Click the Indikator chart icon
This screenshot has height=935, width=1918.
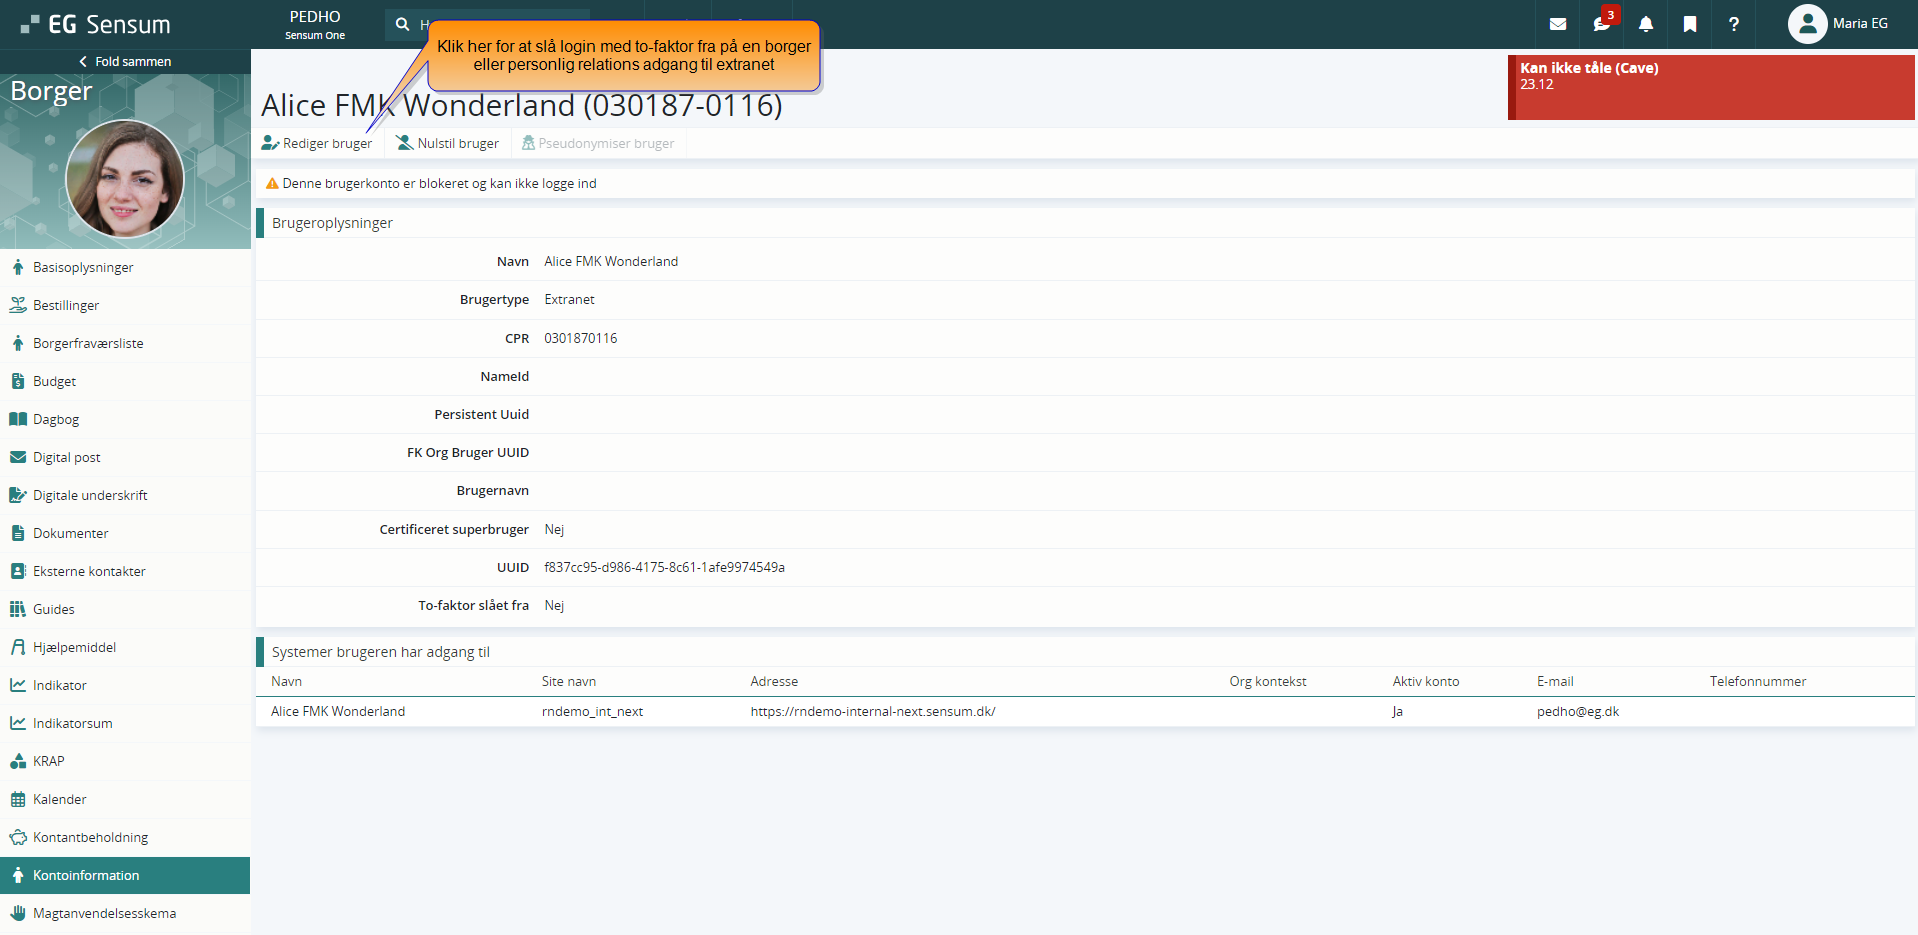point(18,685)
